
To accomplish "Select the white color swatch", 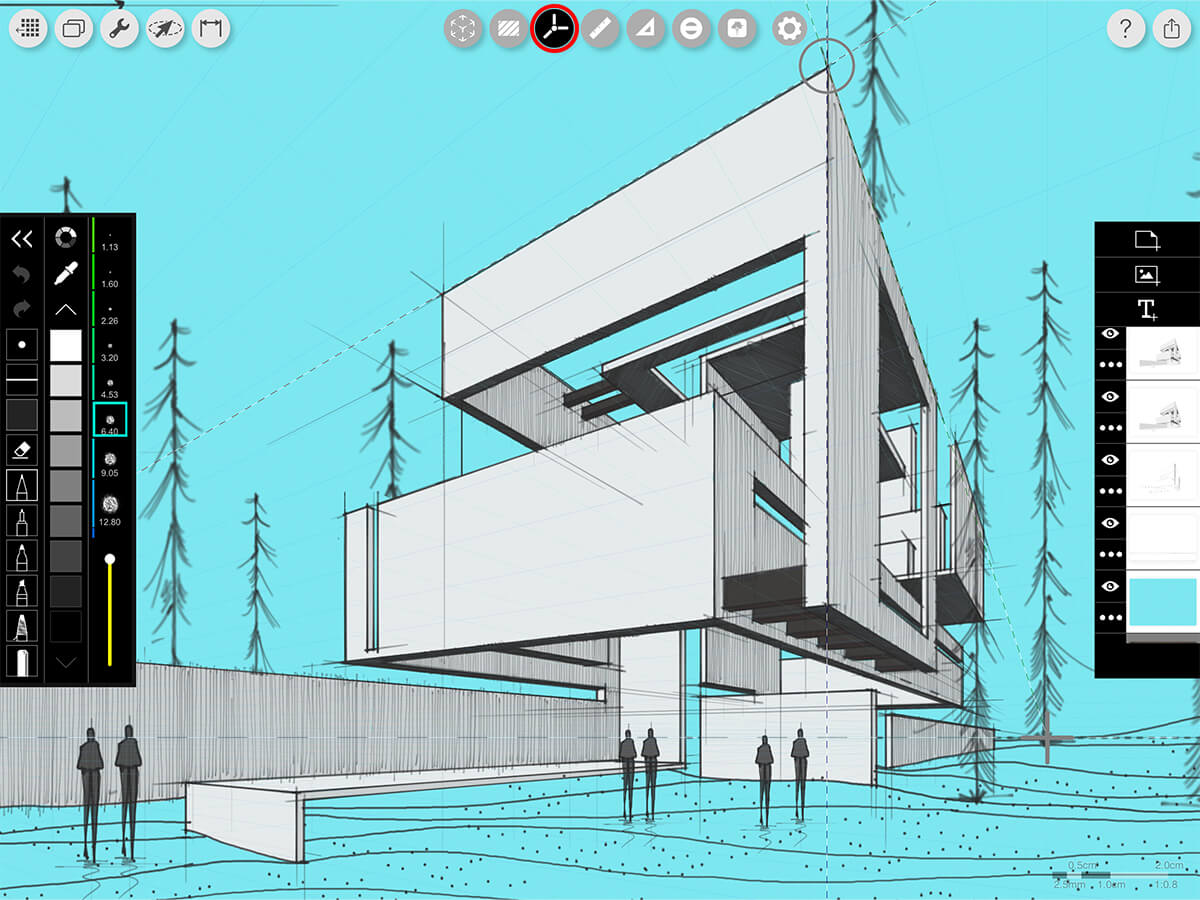I will click(66, 346).
